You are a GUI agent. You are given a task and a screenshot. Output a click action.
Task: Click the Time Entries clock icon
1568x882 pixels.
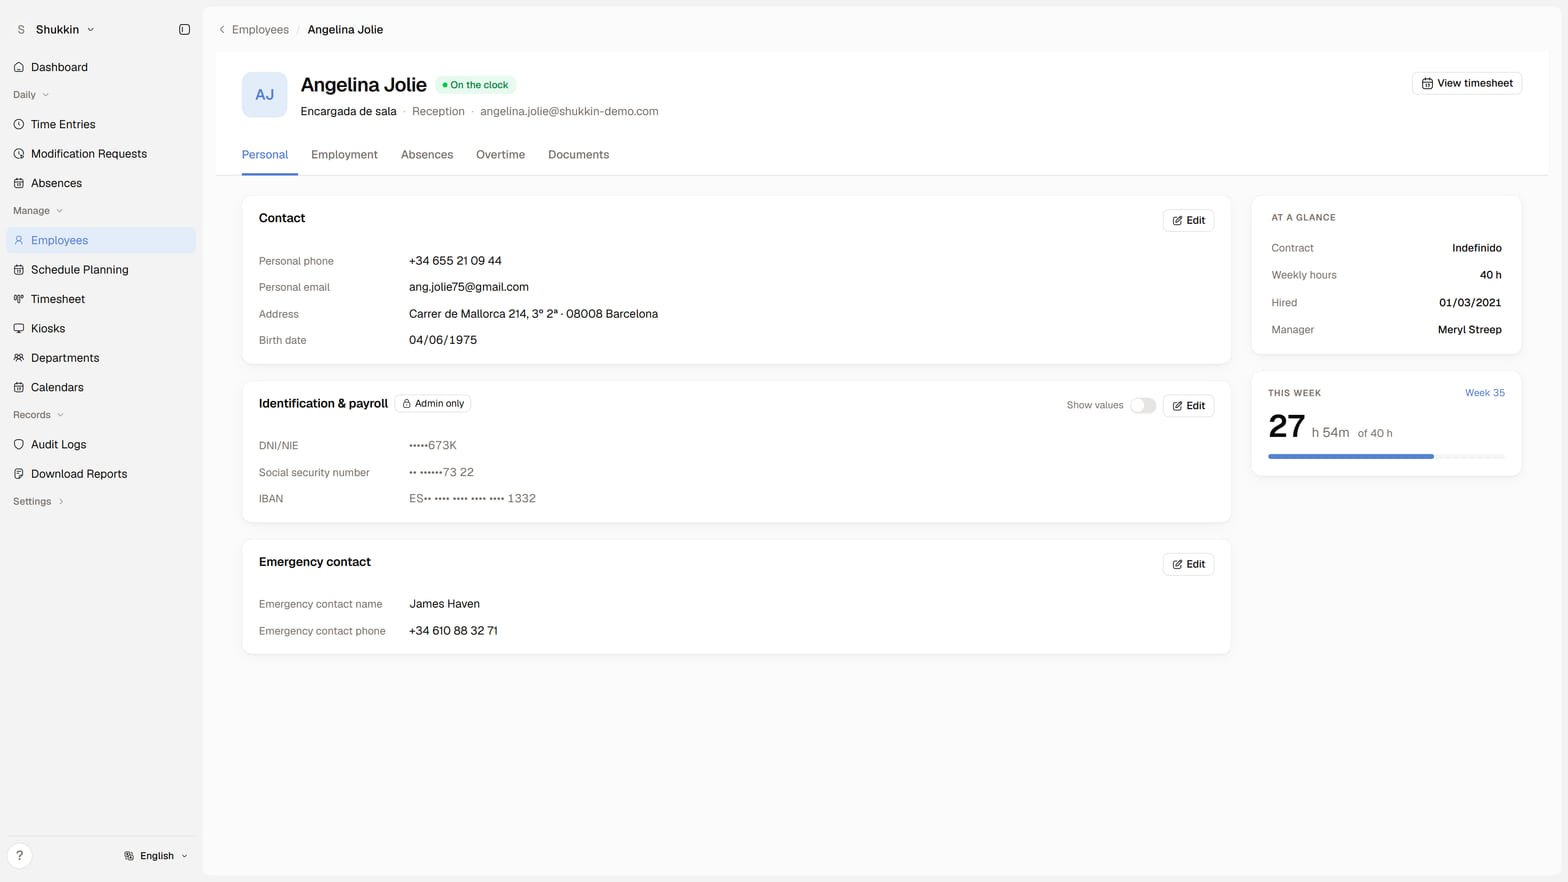[19, 124]
